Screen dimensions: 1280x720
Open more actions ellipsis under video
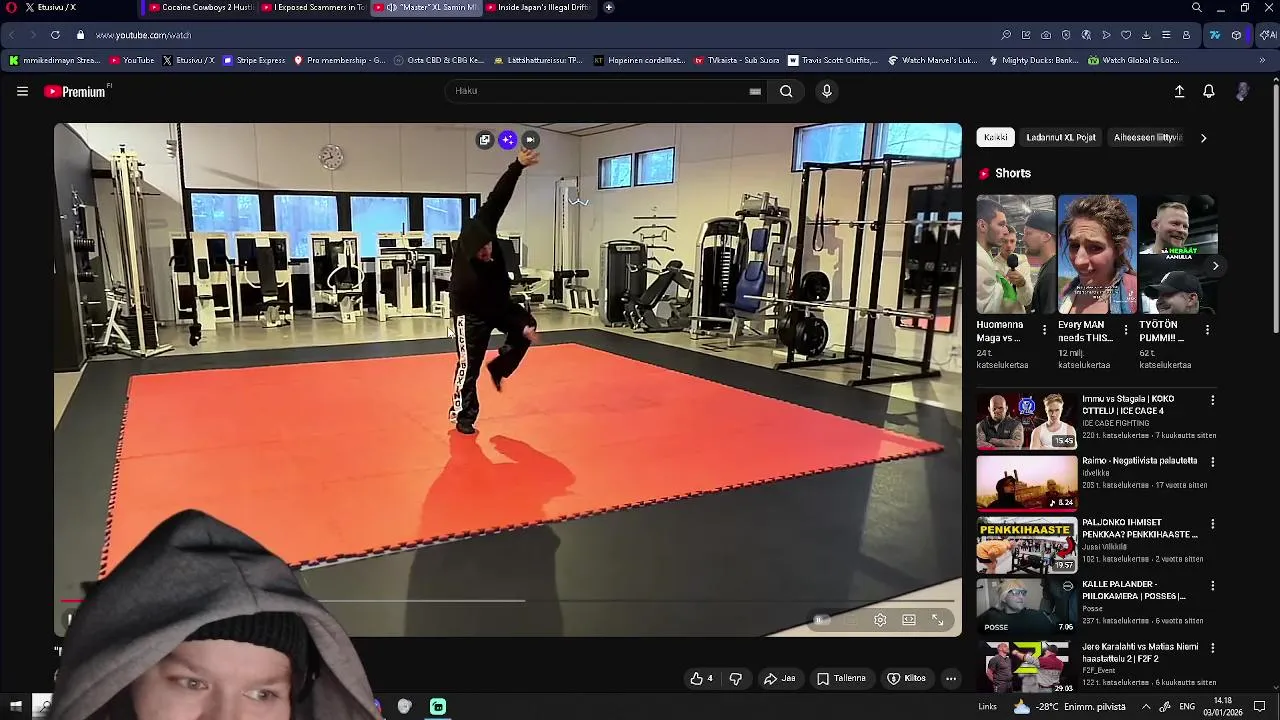click(951, 678)
